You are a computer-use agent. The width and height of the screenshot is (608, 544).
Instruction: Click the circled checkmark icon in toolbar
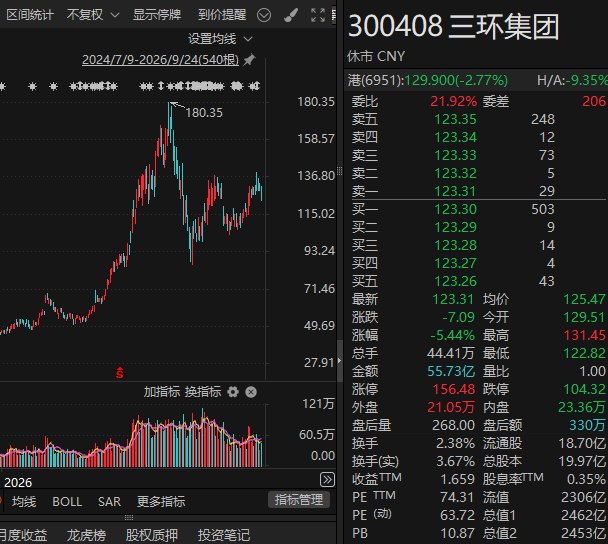(x=264, y=15)
